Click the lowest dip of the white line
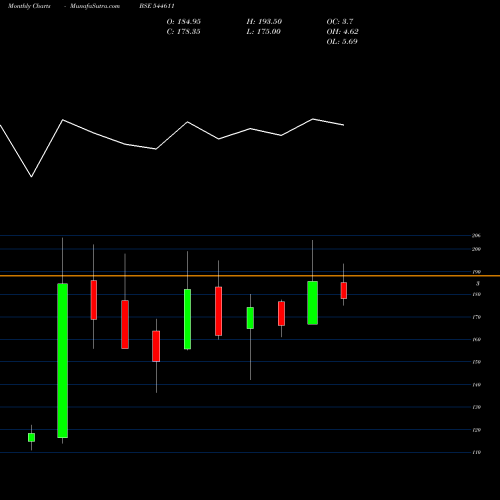The height and width of the screenshot is (500, 500). click(32, 176)
